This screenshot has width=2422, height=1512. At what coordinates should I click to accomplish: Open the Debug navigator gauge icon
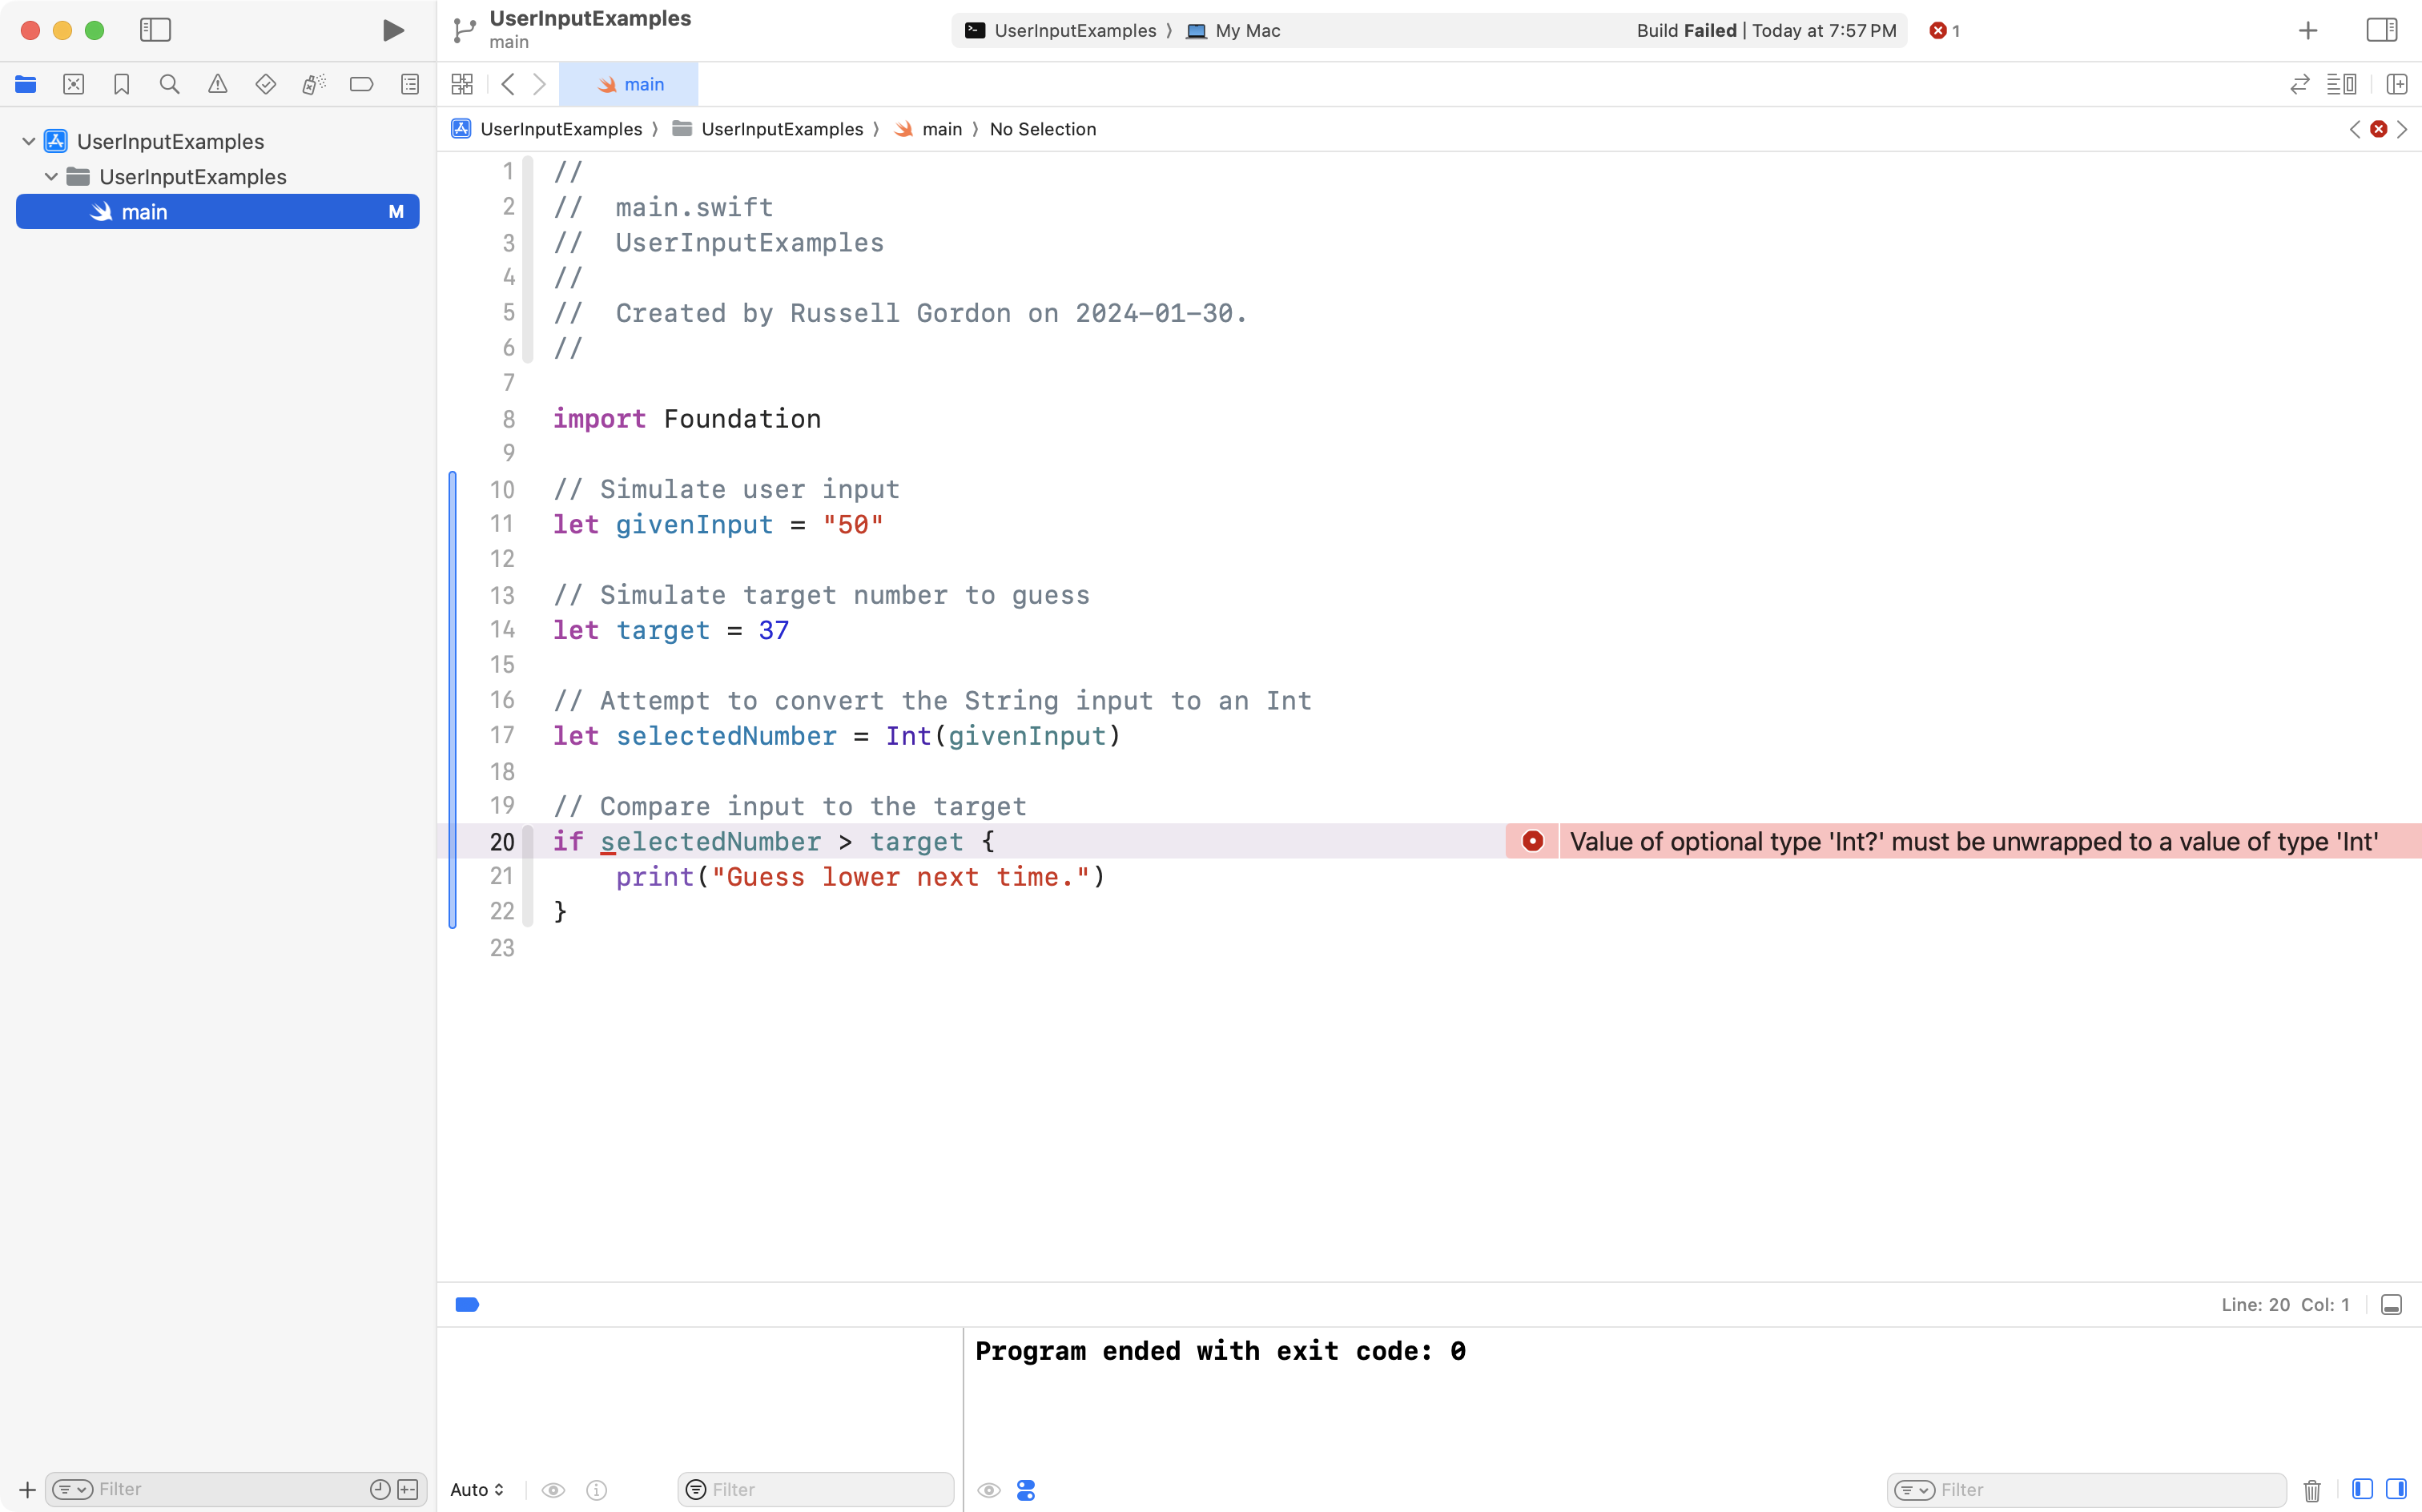(x=313, y=84)
